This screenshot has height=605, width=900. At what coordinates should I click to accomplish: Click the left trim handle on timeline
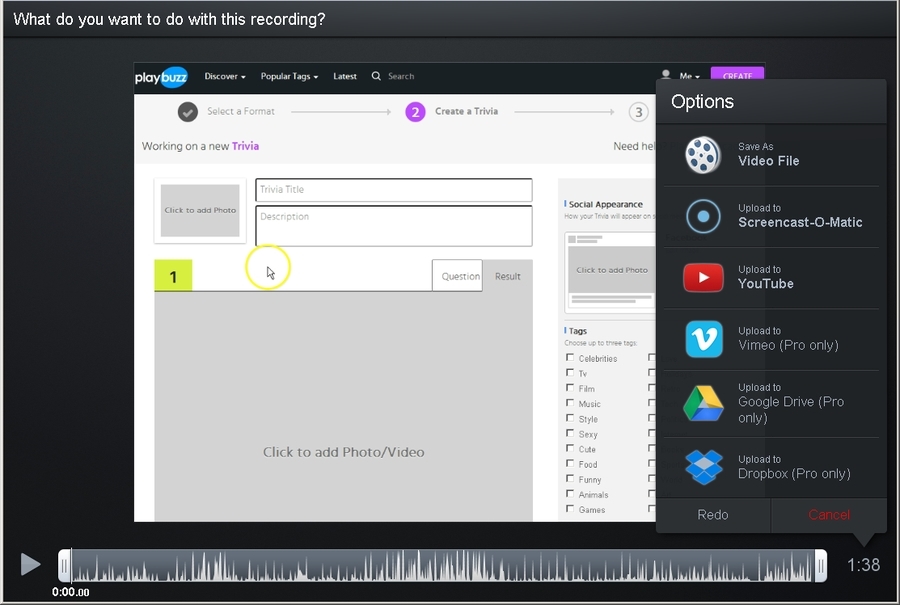64,566
